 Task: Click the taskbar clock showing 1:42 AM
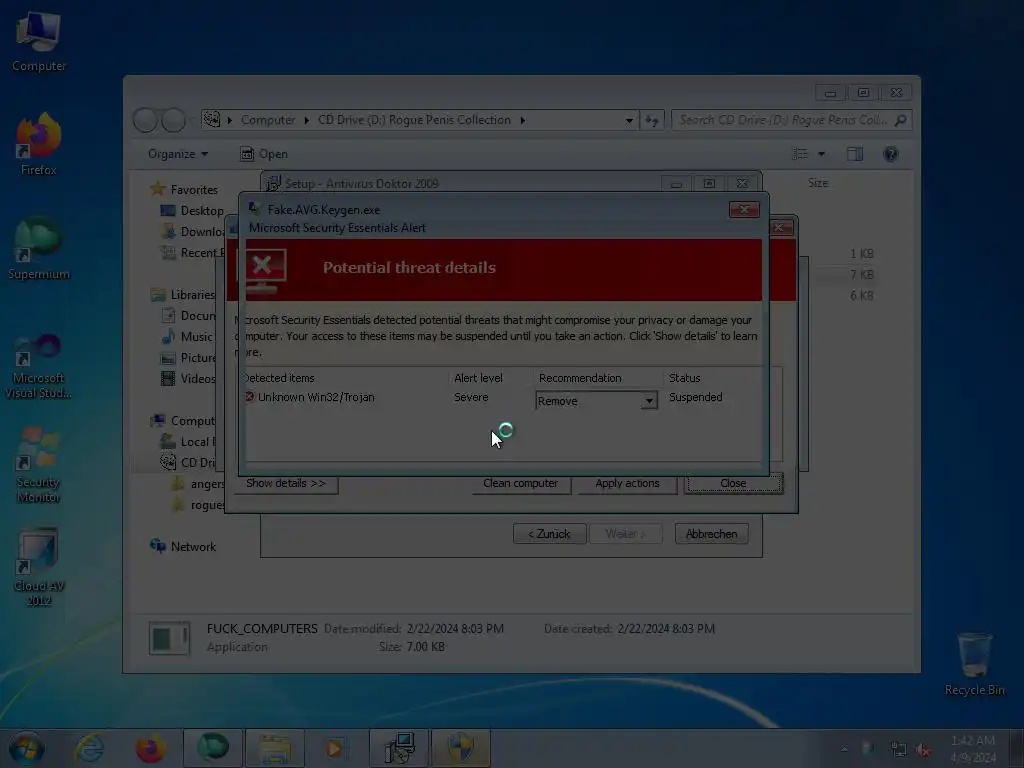(972, 748)
